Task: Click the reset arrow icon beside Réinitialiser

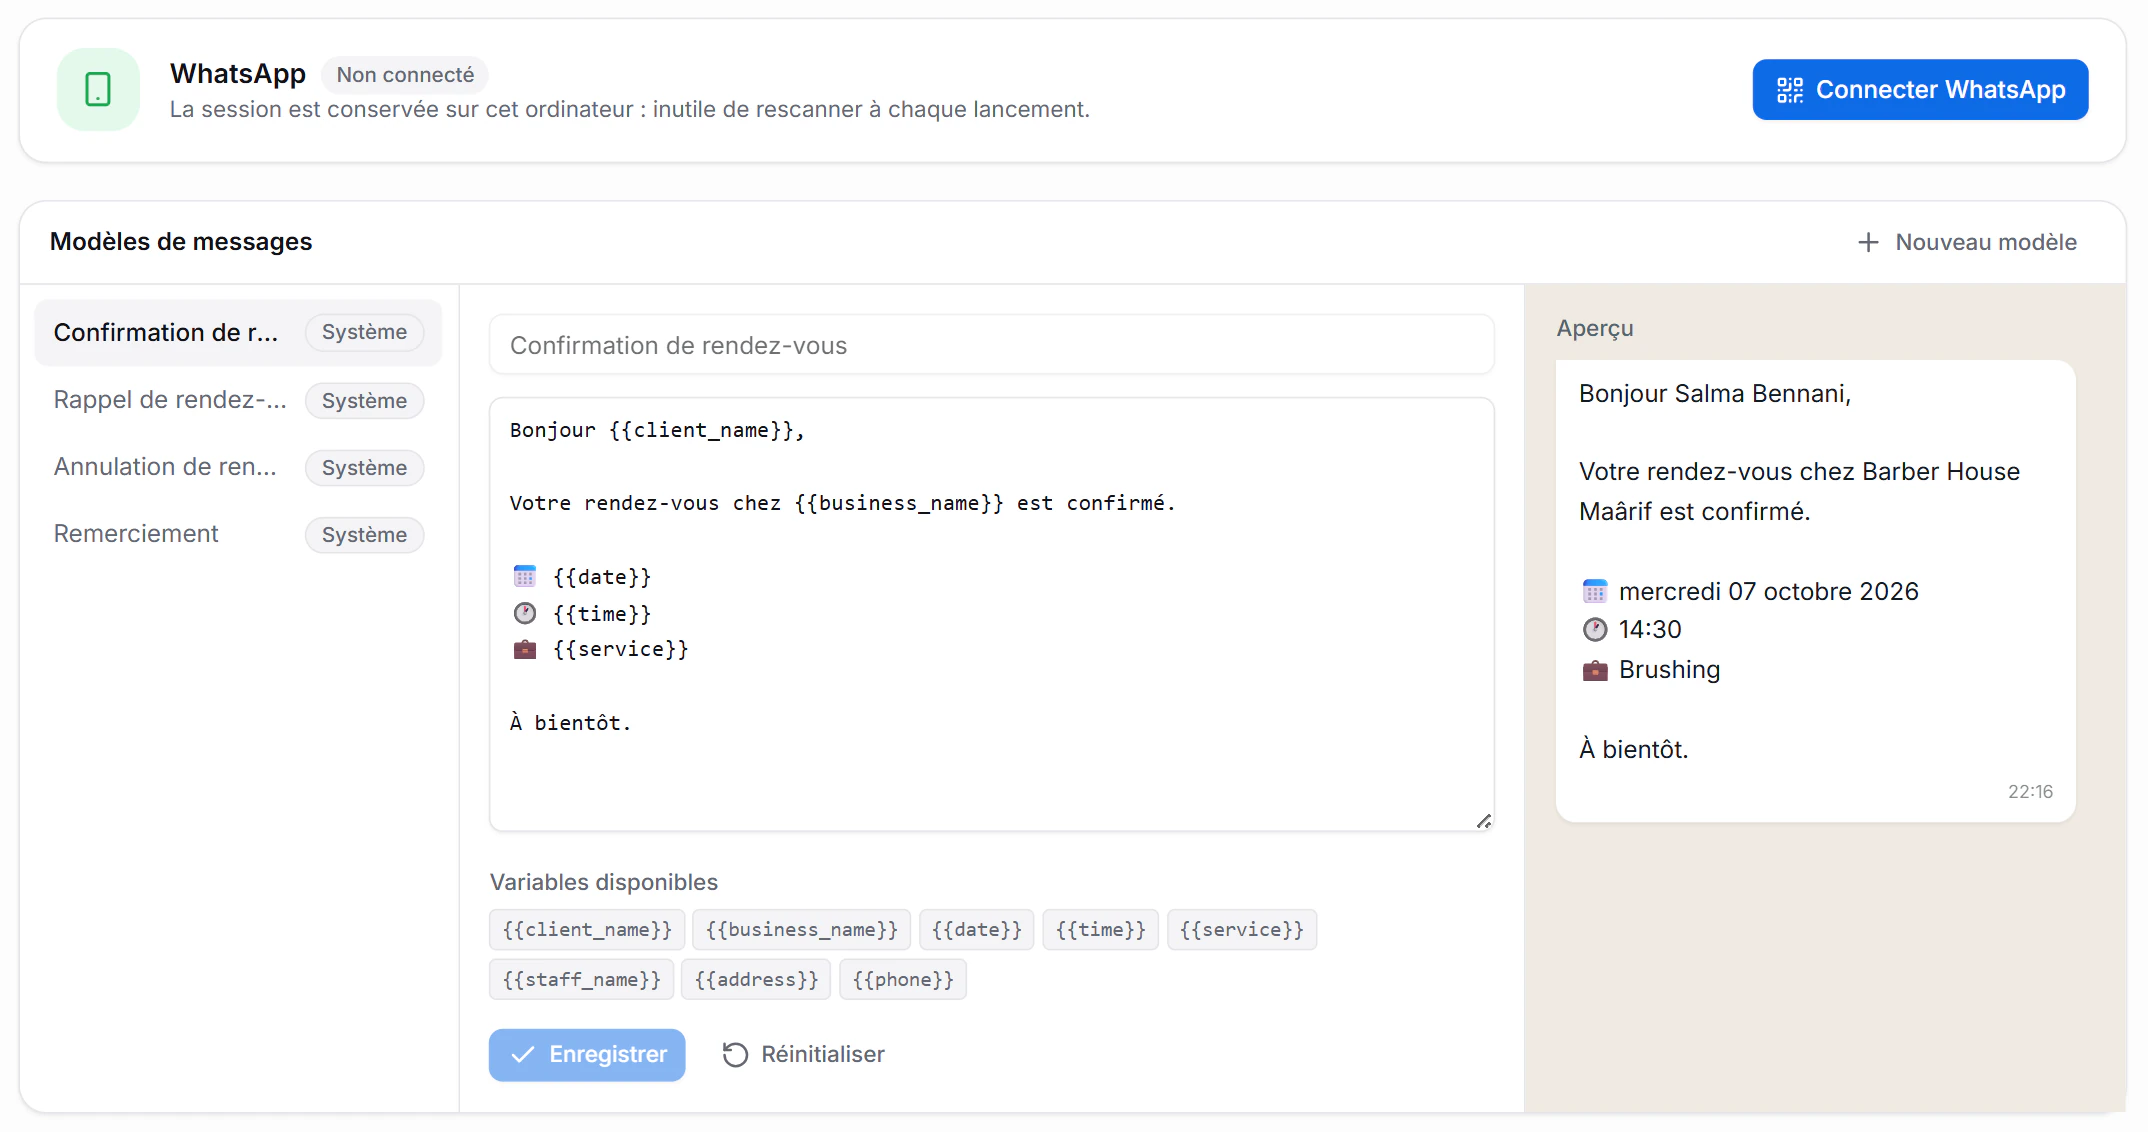Action: [735, 1055]
